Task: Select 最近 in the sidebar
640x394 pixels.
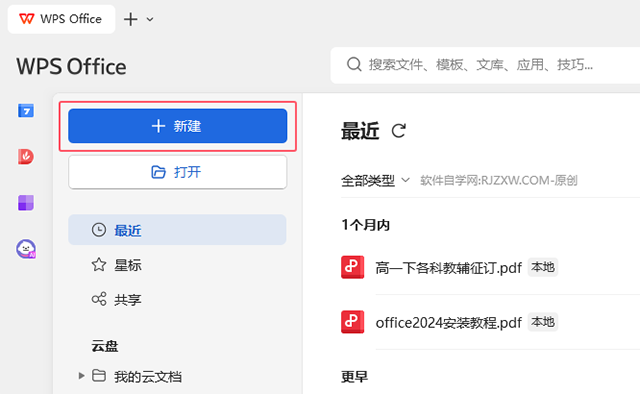Action: 177,230
